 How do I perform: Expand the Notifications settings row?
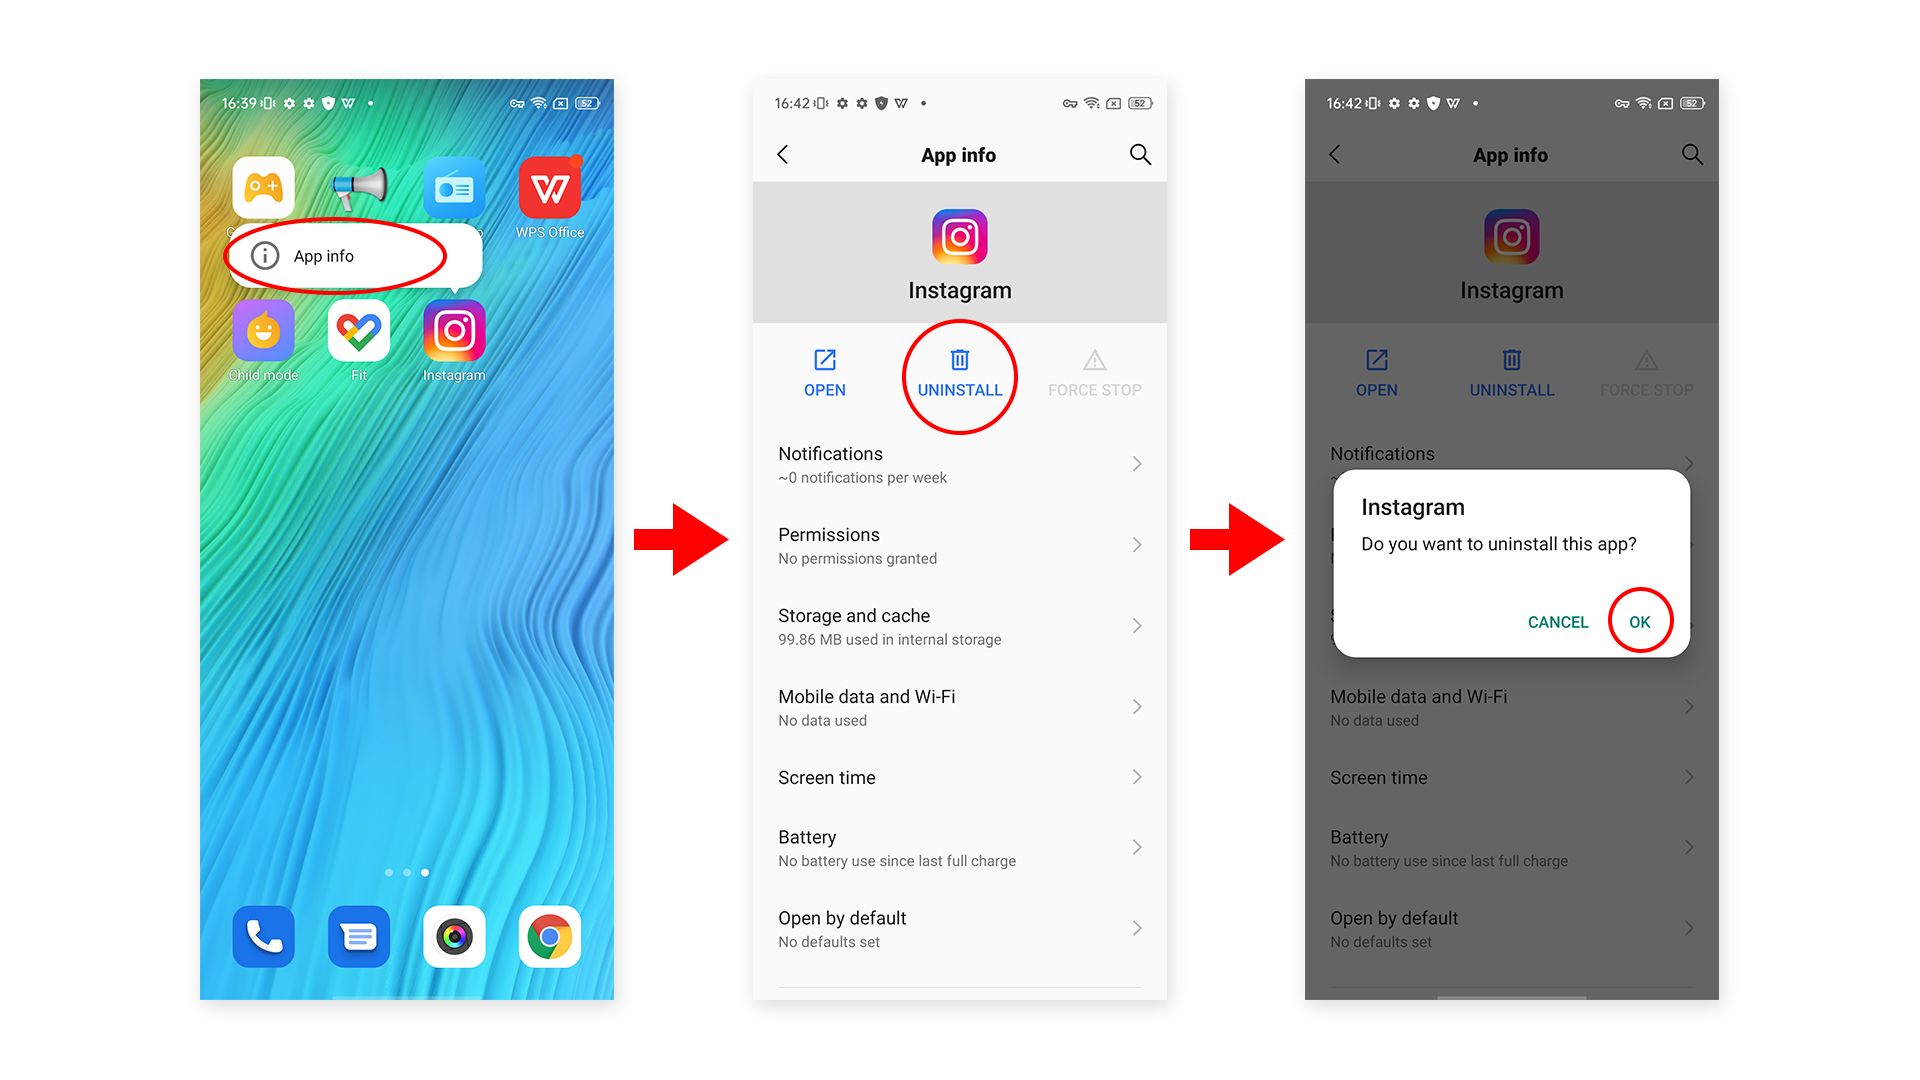coord(960,464)
